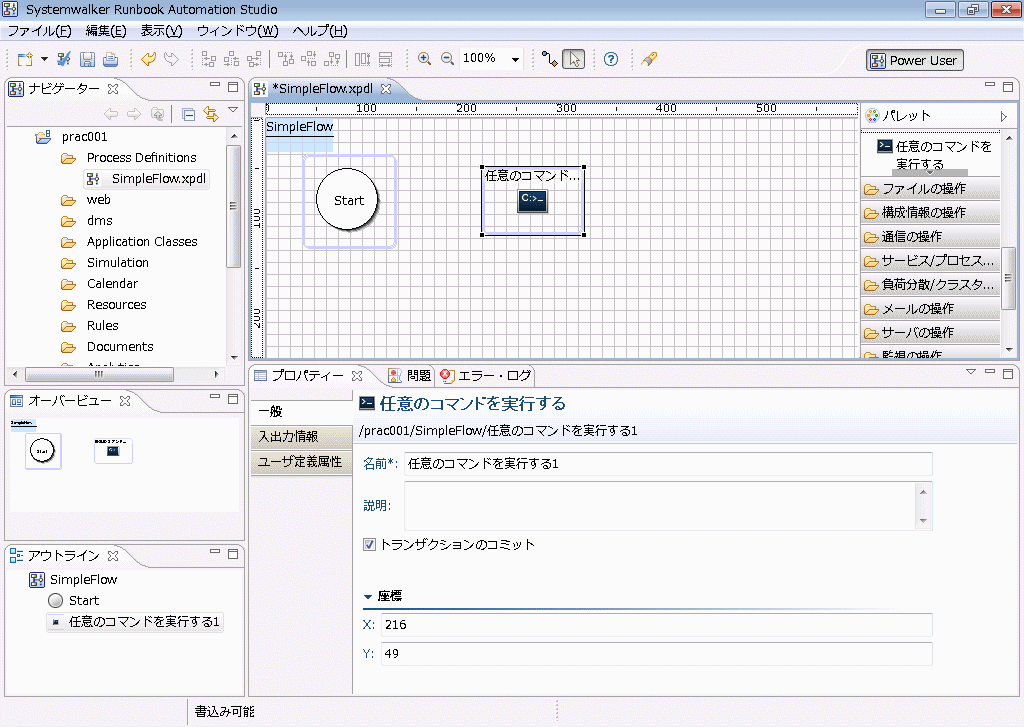
Task: Close the ナビゲーター view tab
Action: [113, 88]
